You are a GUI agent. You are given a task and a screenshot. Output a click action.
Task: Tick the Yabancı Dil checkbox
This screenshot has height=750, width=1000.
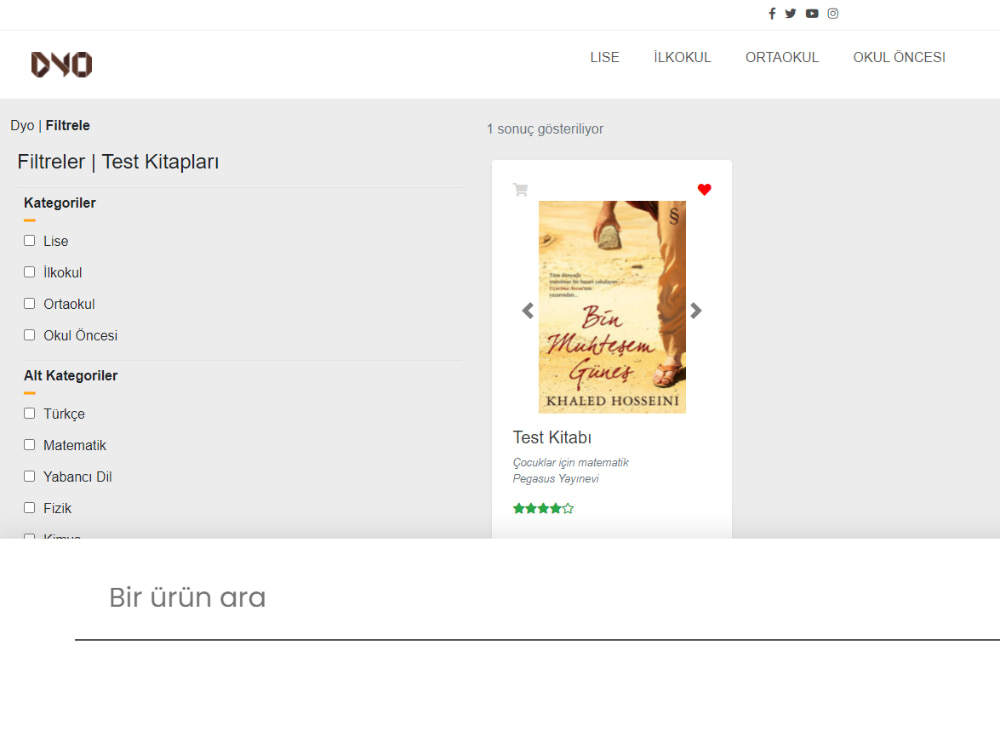tap(29, 476)
